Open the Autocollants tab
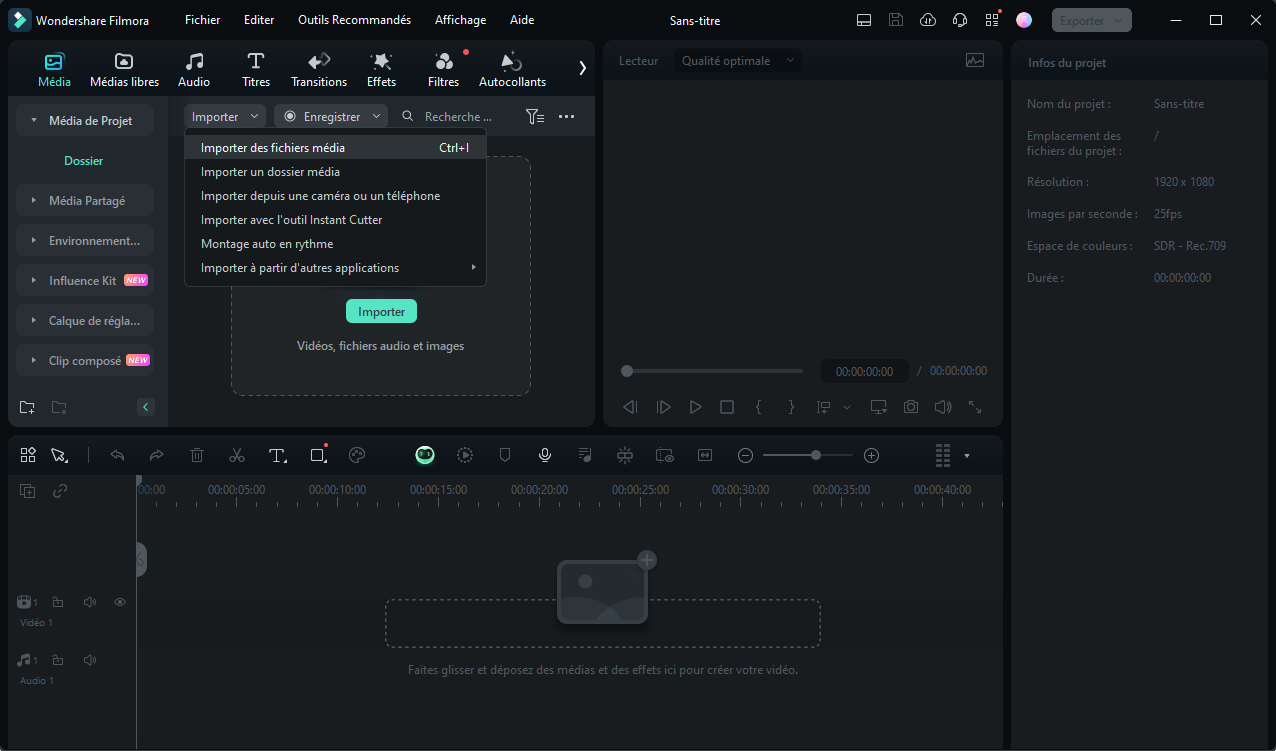This screenshot has width=1276, height=751. [512, 70]
